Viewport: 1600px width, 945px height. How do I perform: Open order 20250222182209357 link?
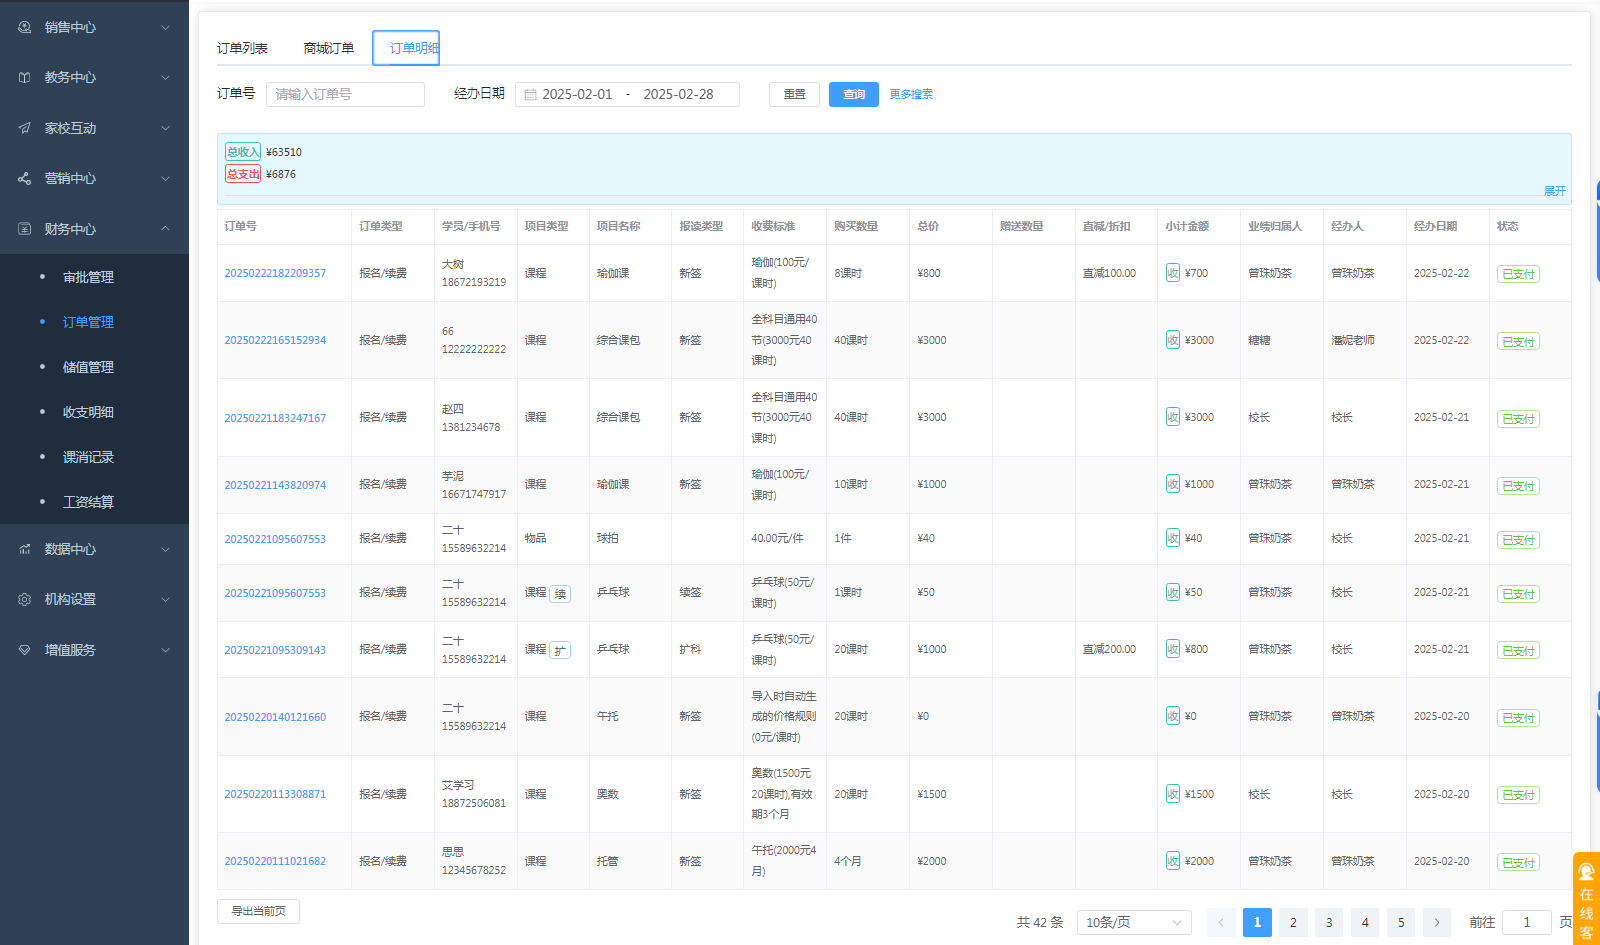coord(275,273)
